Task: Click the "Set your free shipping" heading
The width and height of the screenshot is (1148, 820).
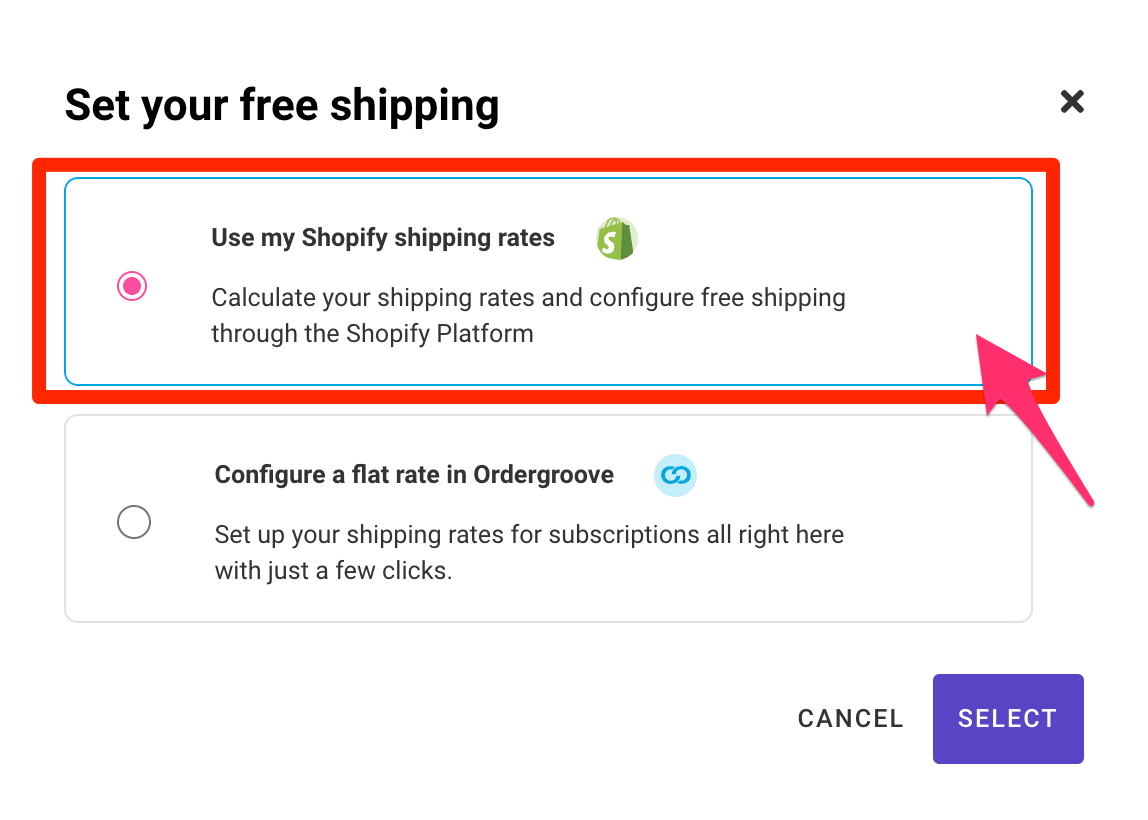Action: click(281, 104)
